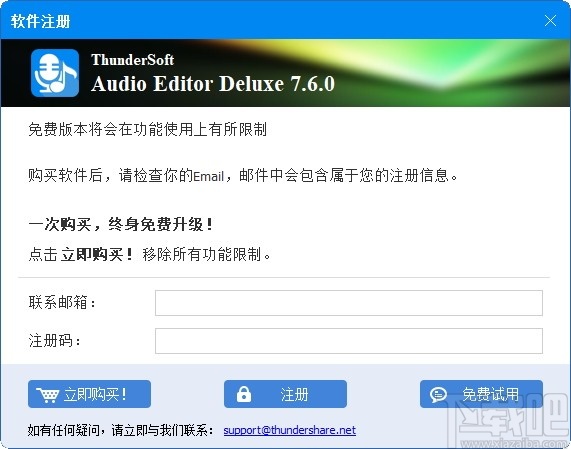Click the shopping cart icon on buy button
Viewport: 571px width, 449px height.
(x=48, y=394)
